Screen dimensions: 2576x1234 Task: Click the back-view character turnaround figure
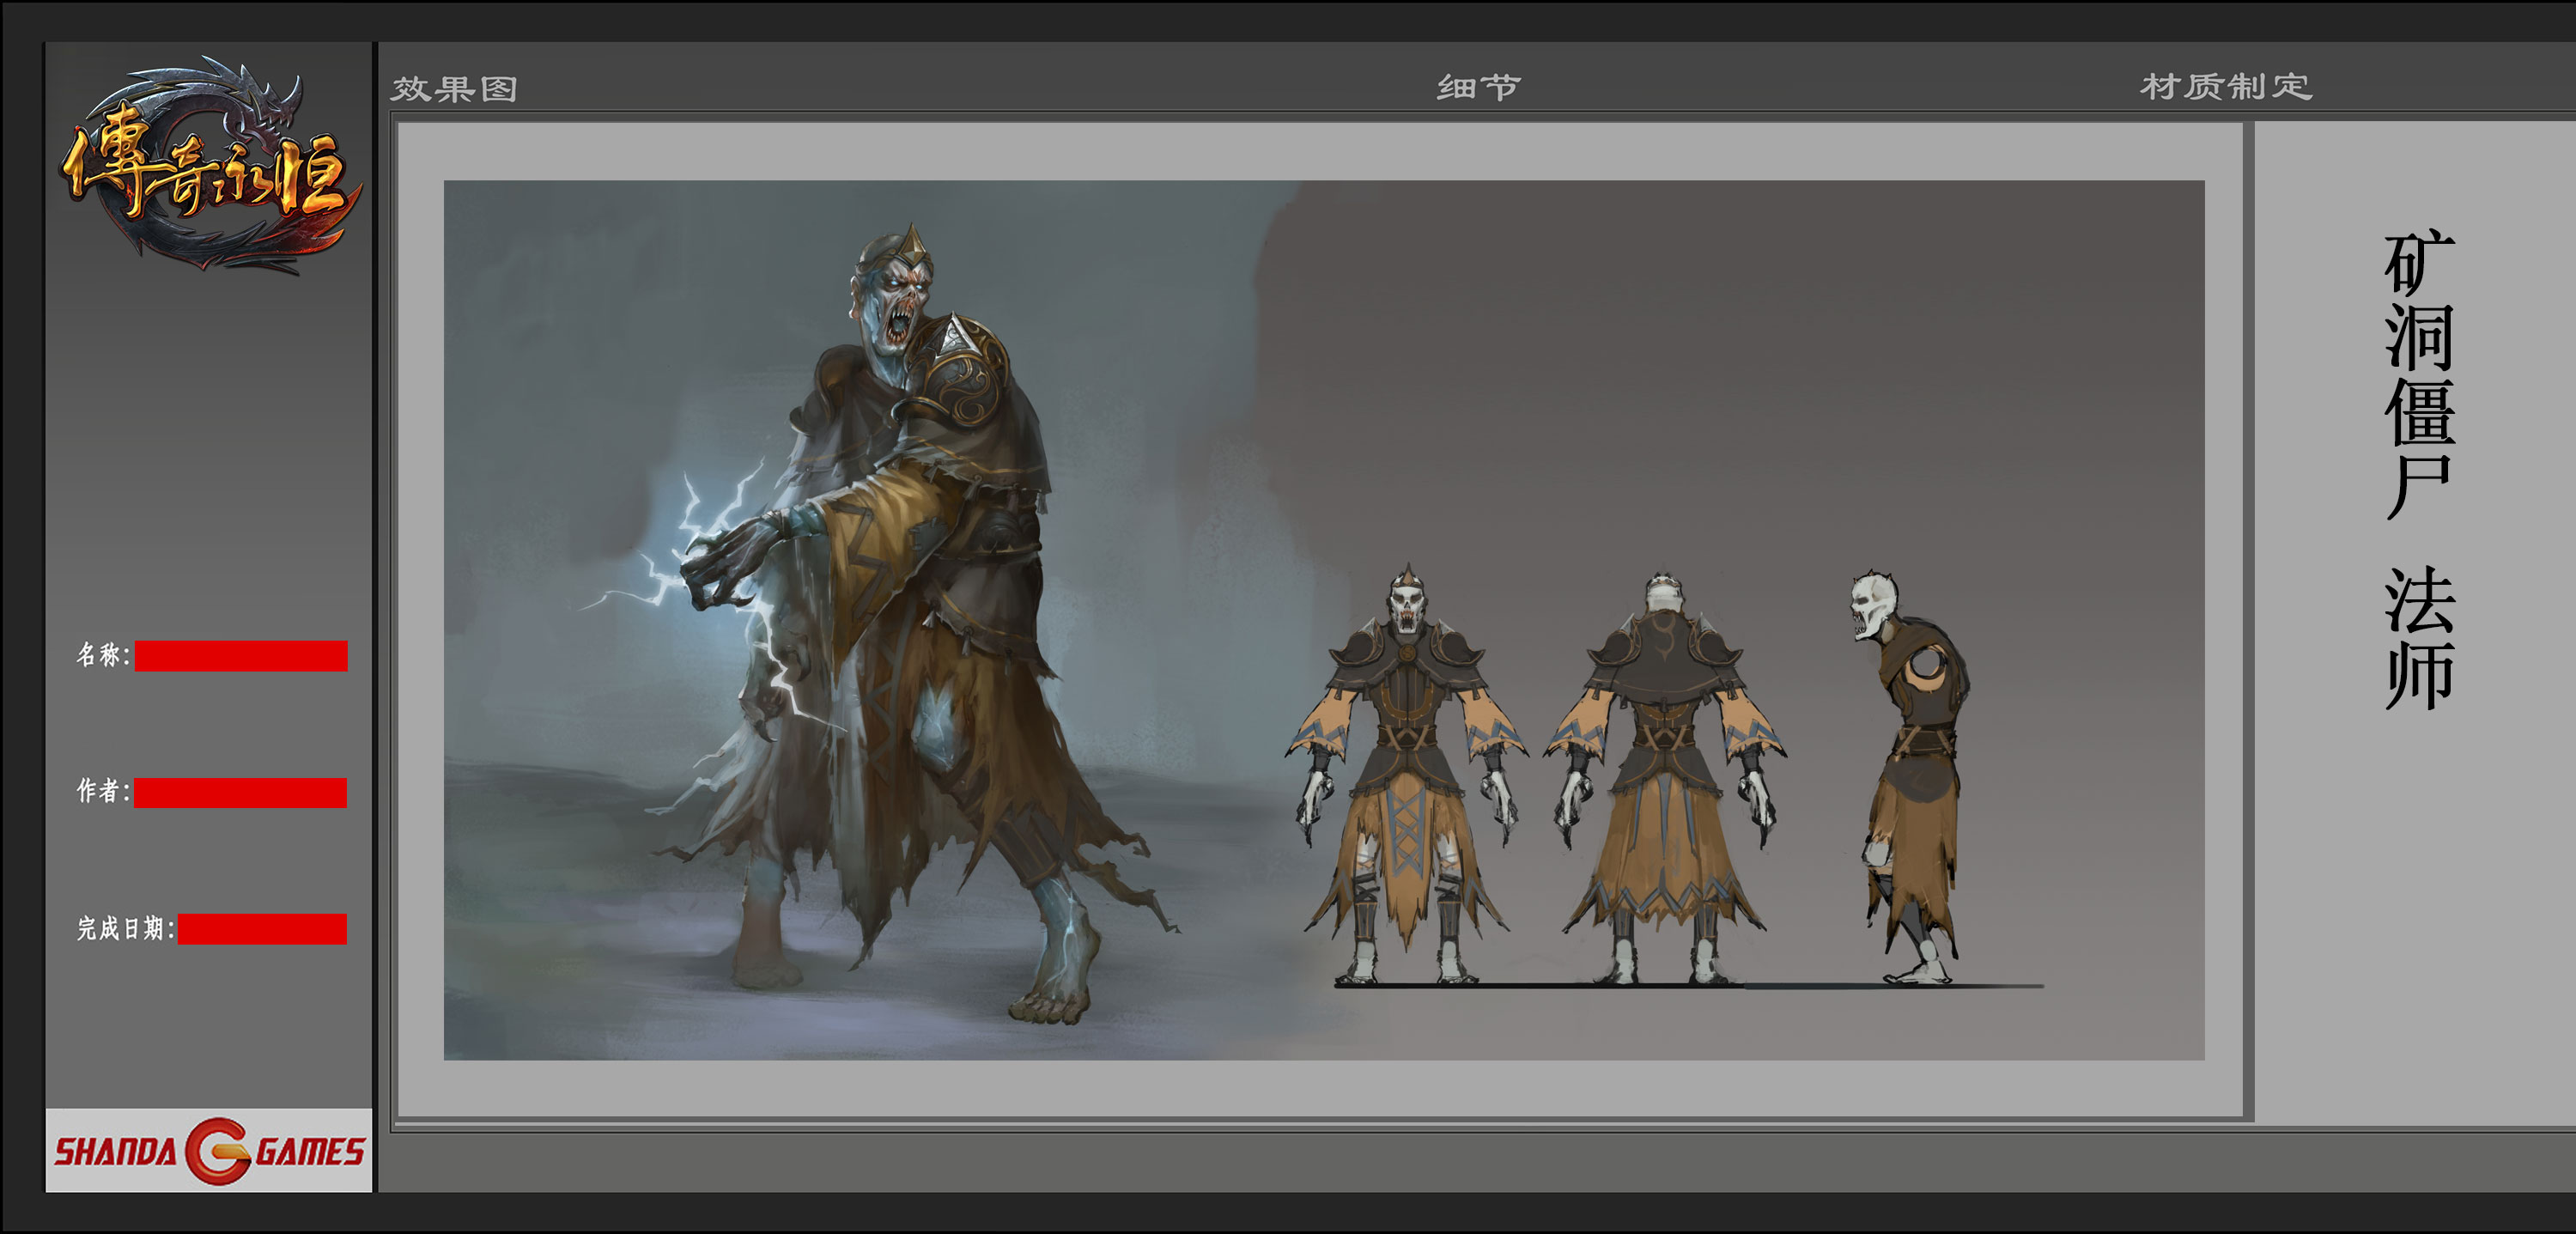coord(1665,778)
